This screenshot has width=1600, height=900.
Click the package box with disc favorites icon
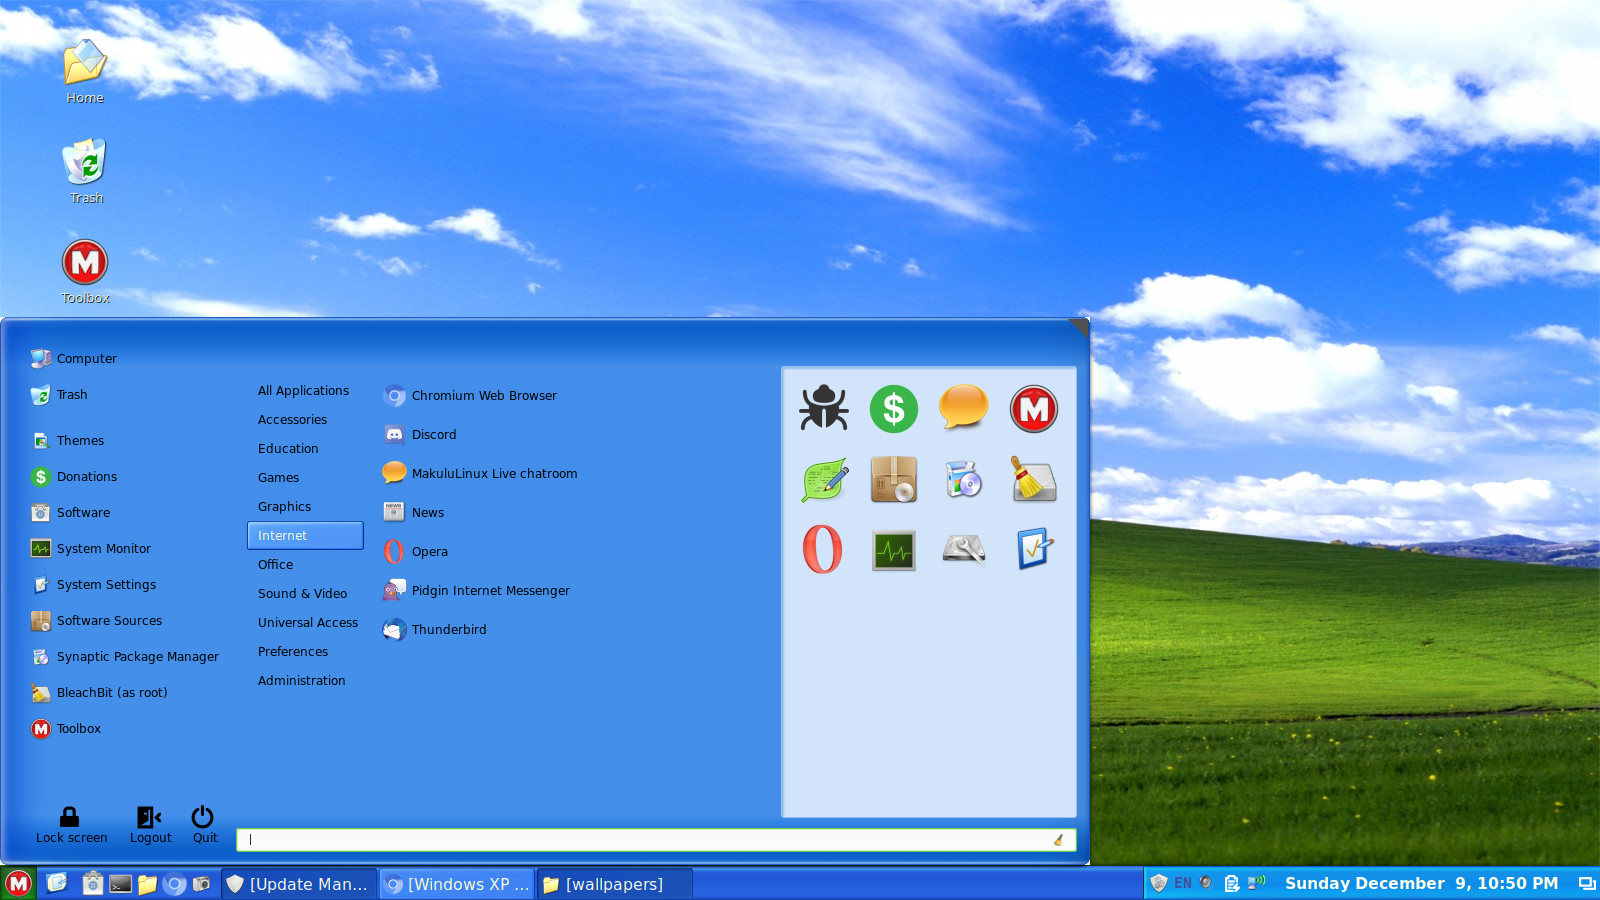point(894,480)
